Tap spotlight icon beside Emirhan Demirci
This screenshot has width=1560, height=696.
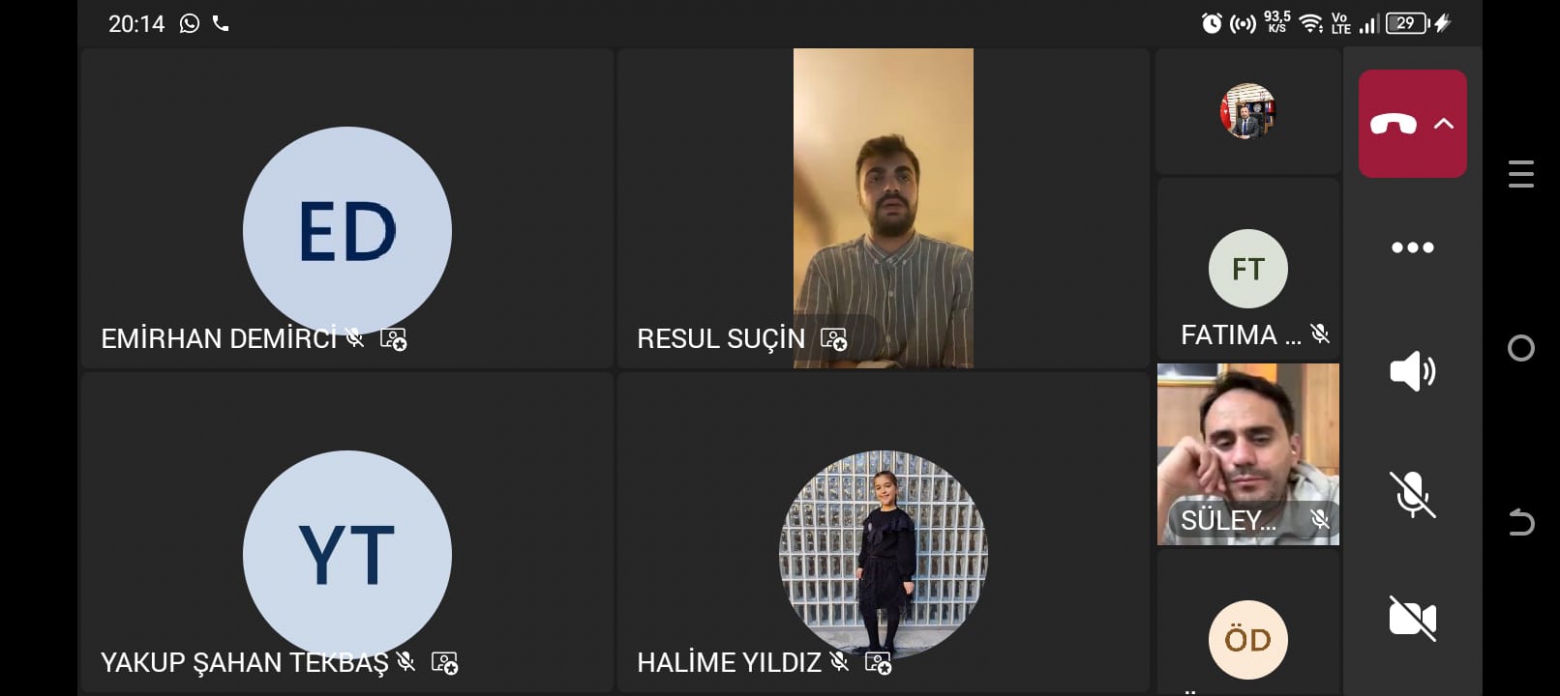[393, 339]
